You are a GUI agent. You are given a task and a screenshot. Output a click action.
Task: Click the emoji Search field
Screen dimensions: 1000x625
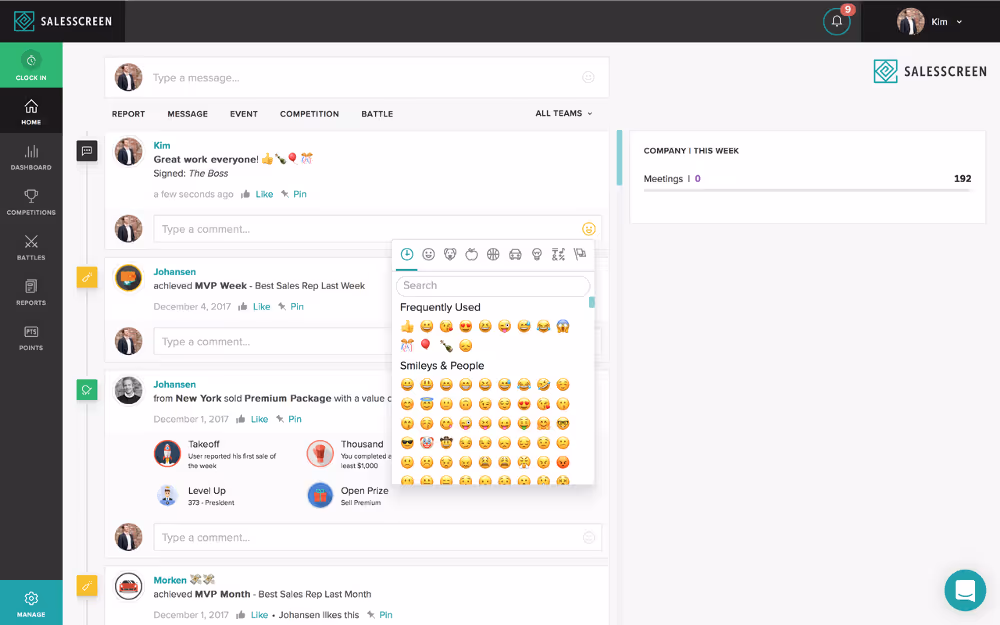[493, 286]
